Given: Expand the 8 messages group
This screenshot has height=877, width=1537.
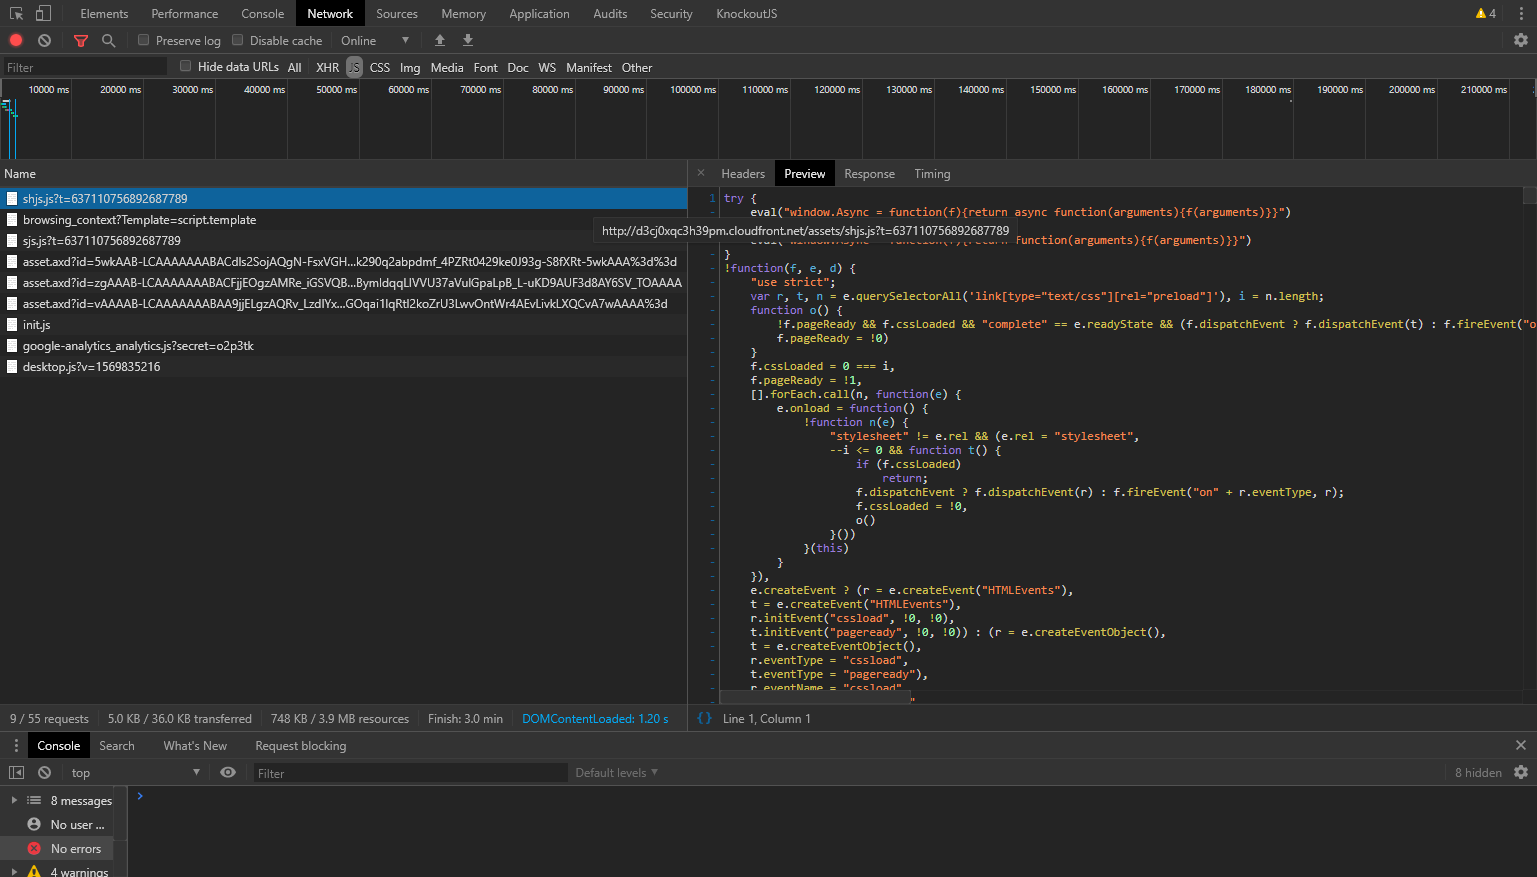Looking at the screenshot, I should click(x=14, y=800).
